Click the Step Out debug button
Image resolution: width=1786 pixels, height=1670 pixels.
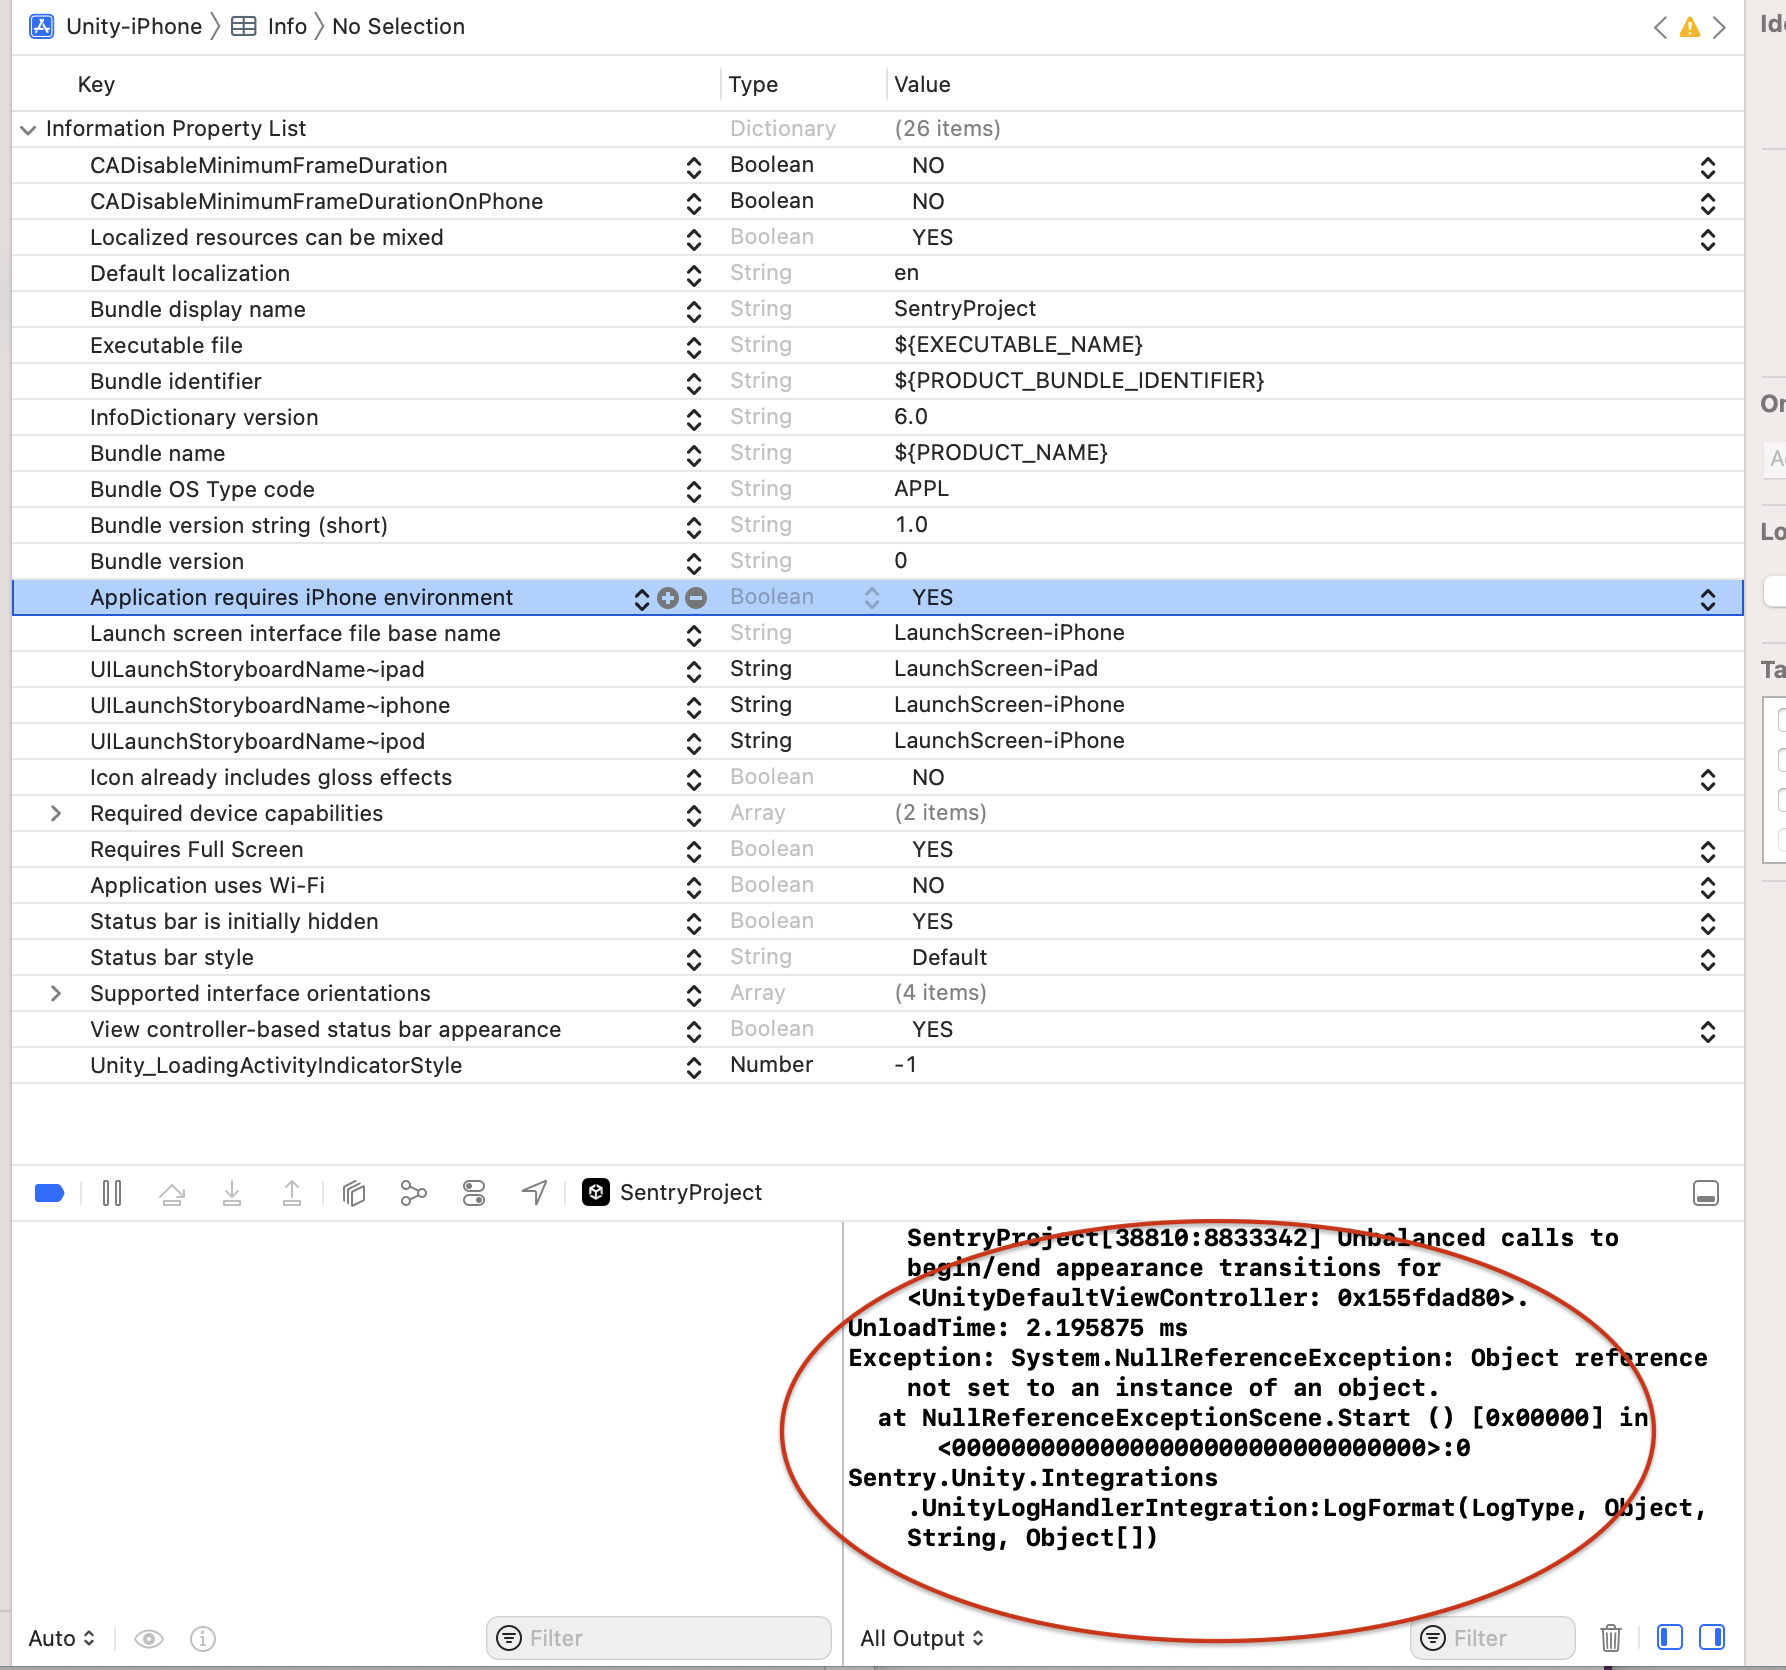[292, 1193]
